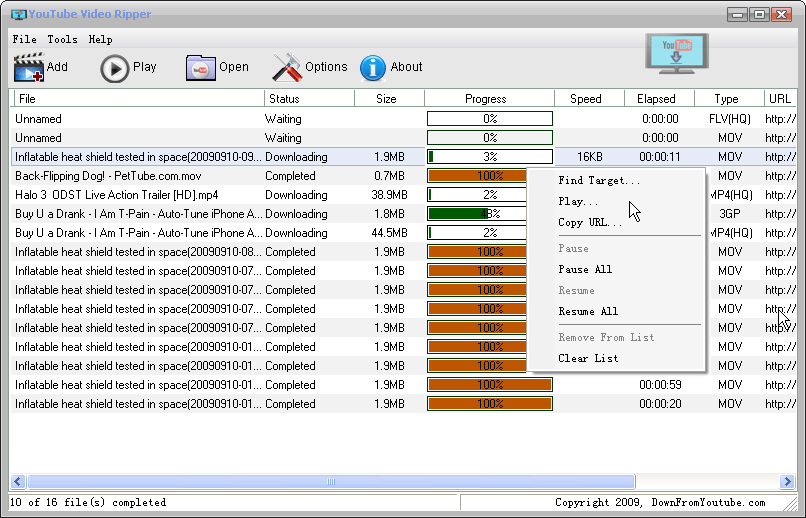The width and height of the screenshot is (806, 518).
Task: Open the Tools menu
Action: pyautogui.click(x=62, y=40)
